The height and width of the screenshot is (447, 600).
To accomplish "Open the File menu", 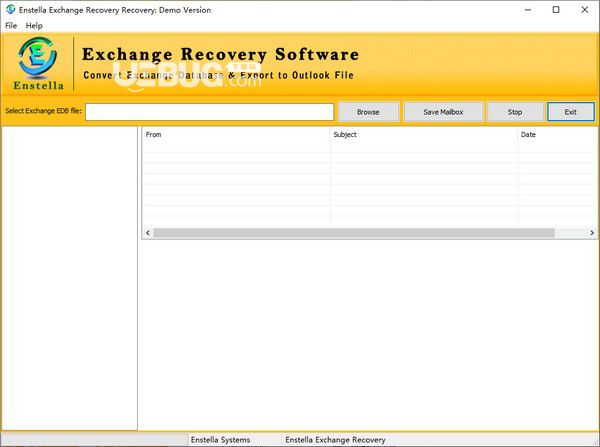I will [11, 26].
